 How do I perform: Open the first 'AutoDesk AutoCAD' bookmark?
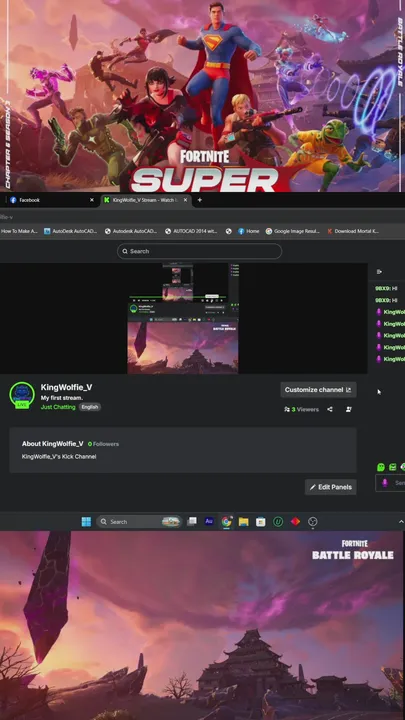pyautogui.click(x=71, y=231)
